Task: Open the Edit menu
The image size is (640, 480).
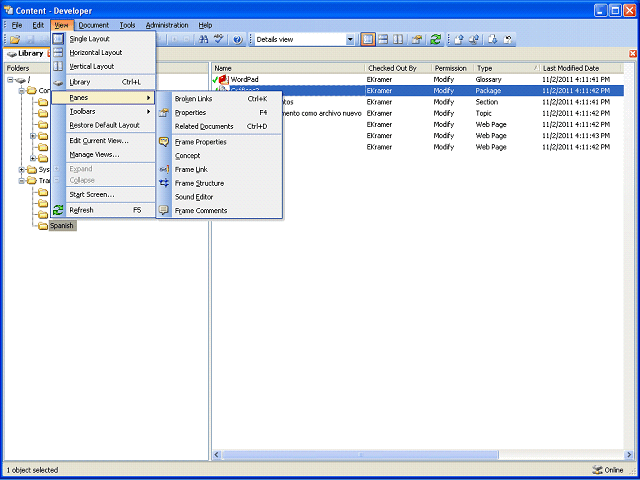Action: click(x=38, y=25)
